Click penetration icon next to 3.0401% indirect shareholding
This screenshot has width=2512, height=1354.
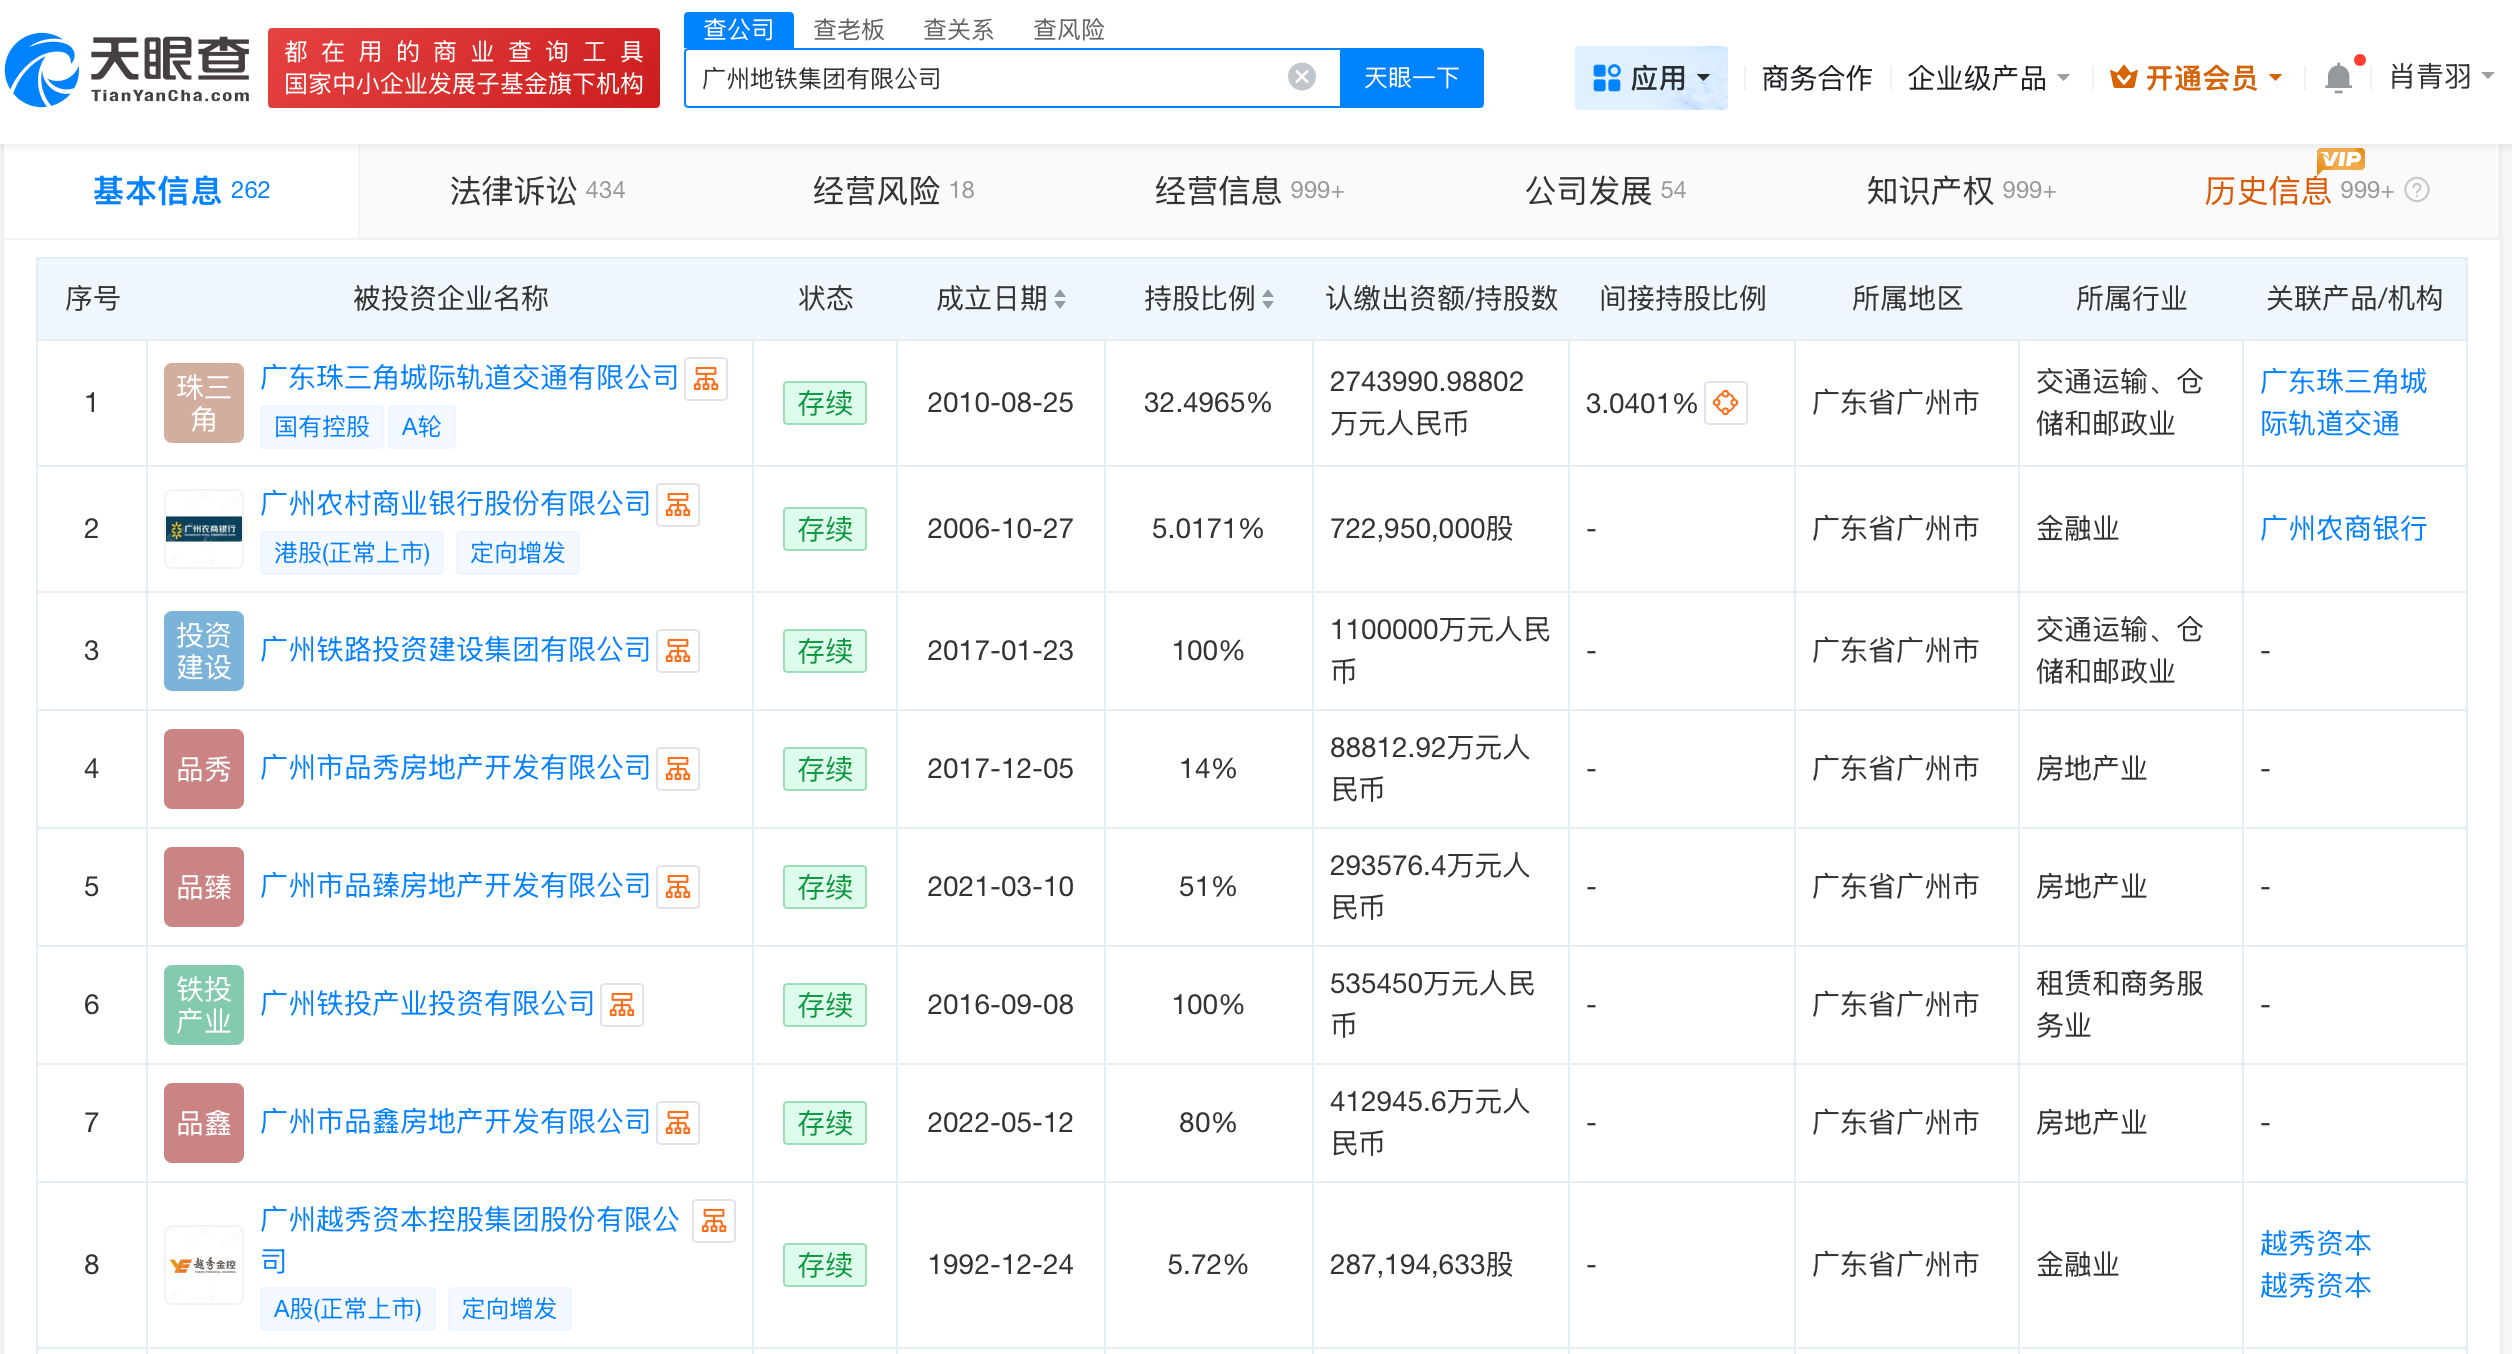(1727, 404)
